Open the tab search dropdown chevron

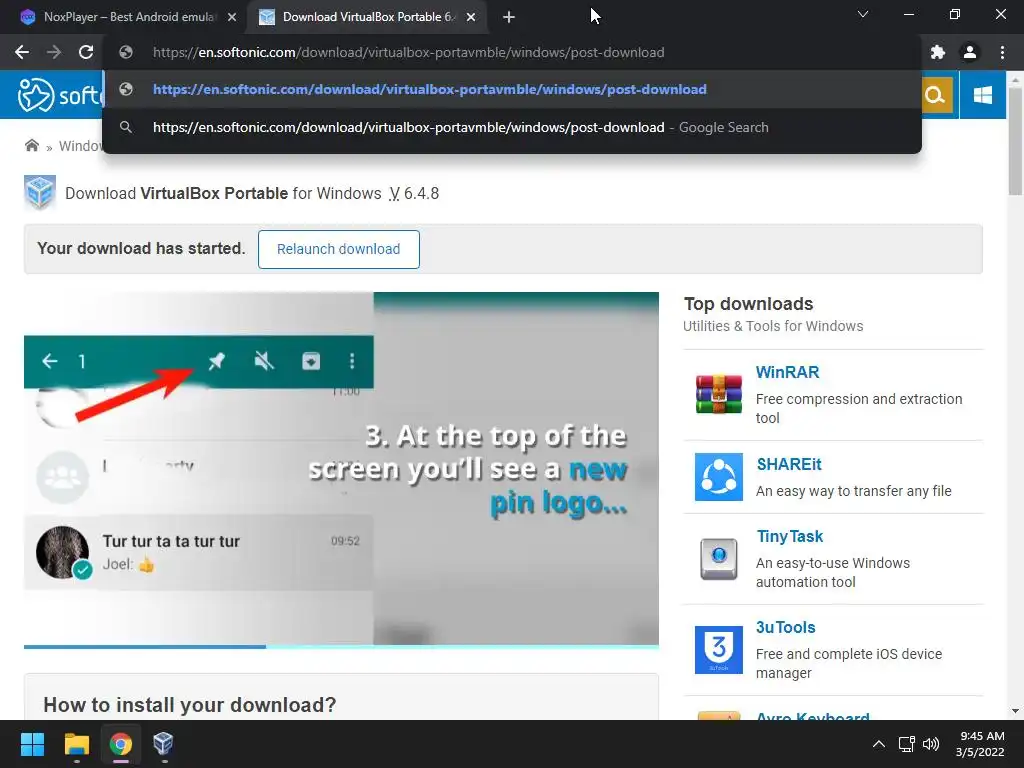[863, 14]
